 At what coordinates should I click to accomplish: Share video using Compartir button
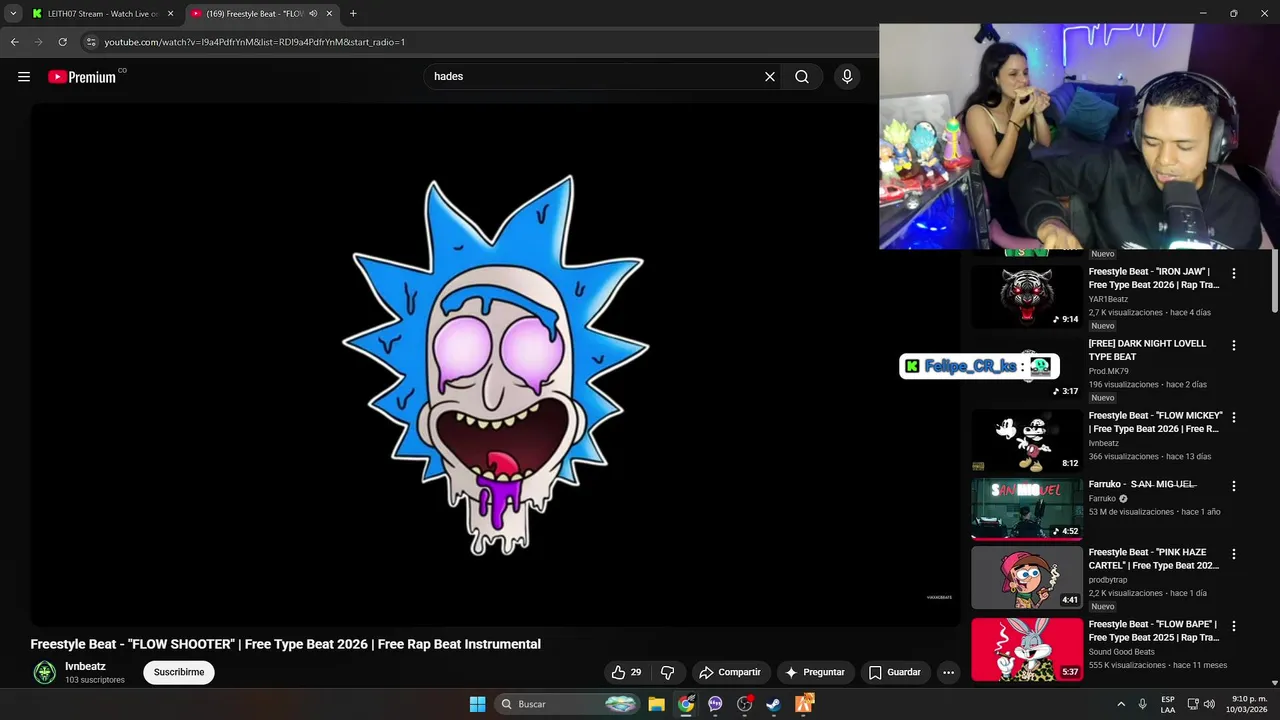coord(730,672)
